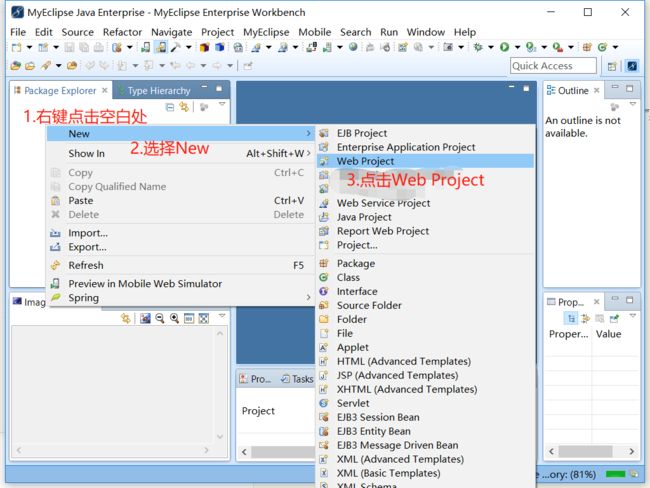Viewport: 650px width, 488px height.
Task: Click the mobile web simulator toolbar icon
Action: point(145,47)
